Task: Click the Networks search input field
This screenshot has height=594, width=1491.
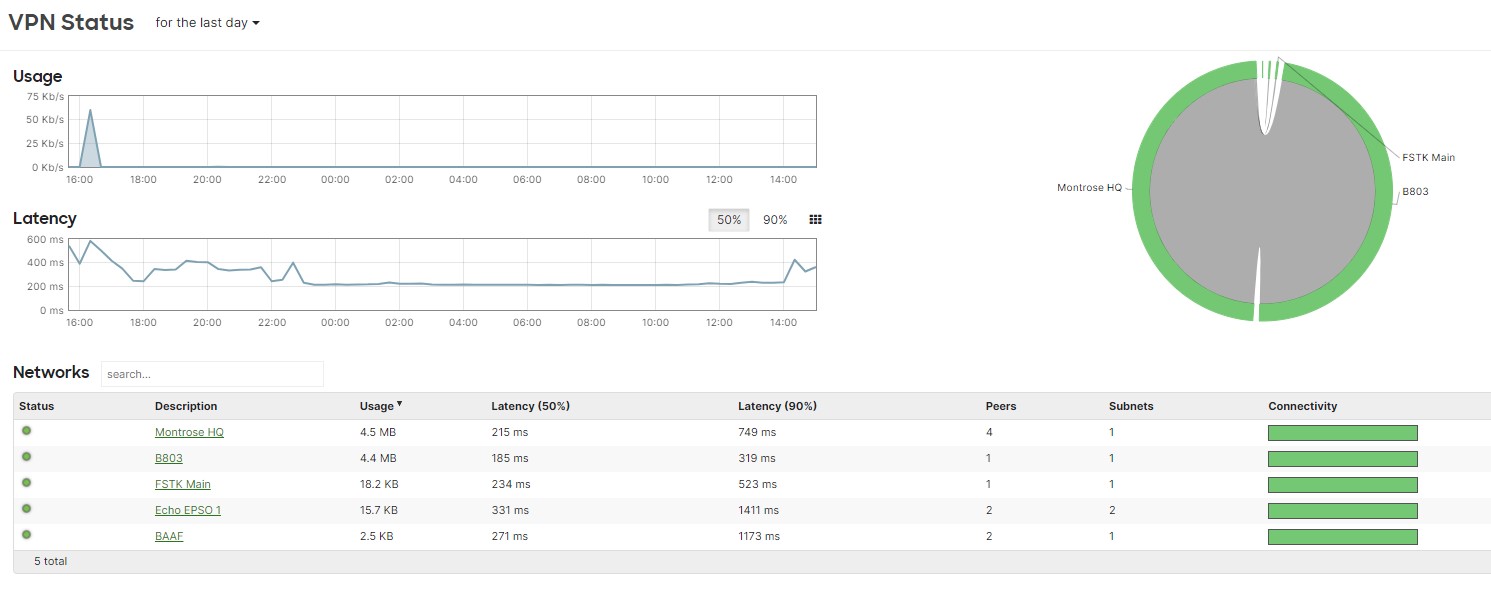Action: pos(212,374)
